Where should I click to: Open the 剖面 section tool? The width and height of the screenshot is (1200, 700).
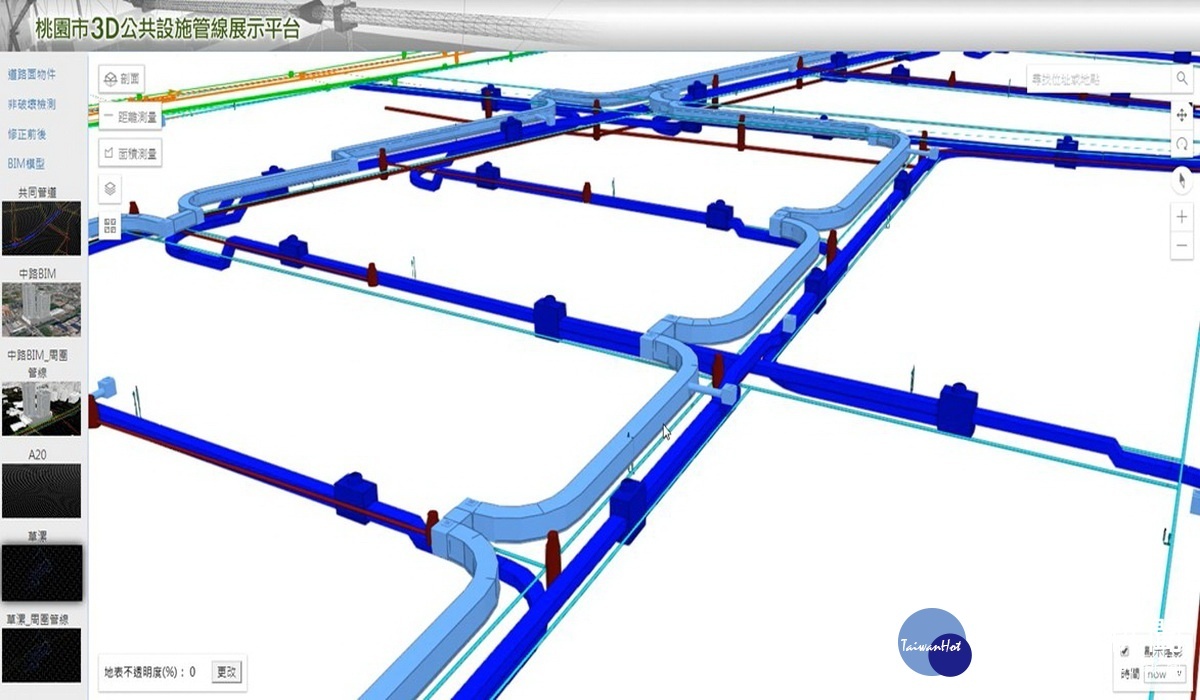pyautogui.click(x=121, y=79)
